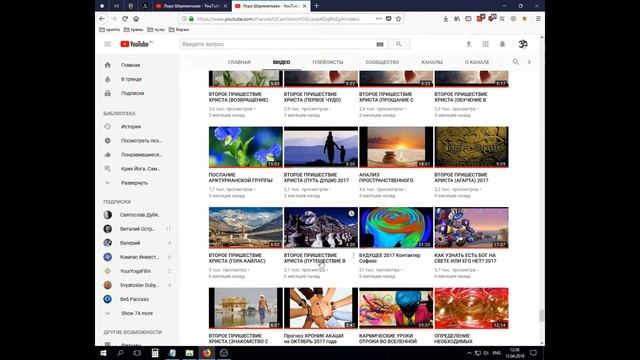Open ВТОРОЕ ПРИШЕСТВИЕ ХРИСТА (ГОРА КАЙЛАС) title
640x360 pixels.
237,258
